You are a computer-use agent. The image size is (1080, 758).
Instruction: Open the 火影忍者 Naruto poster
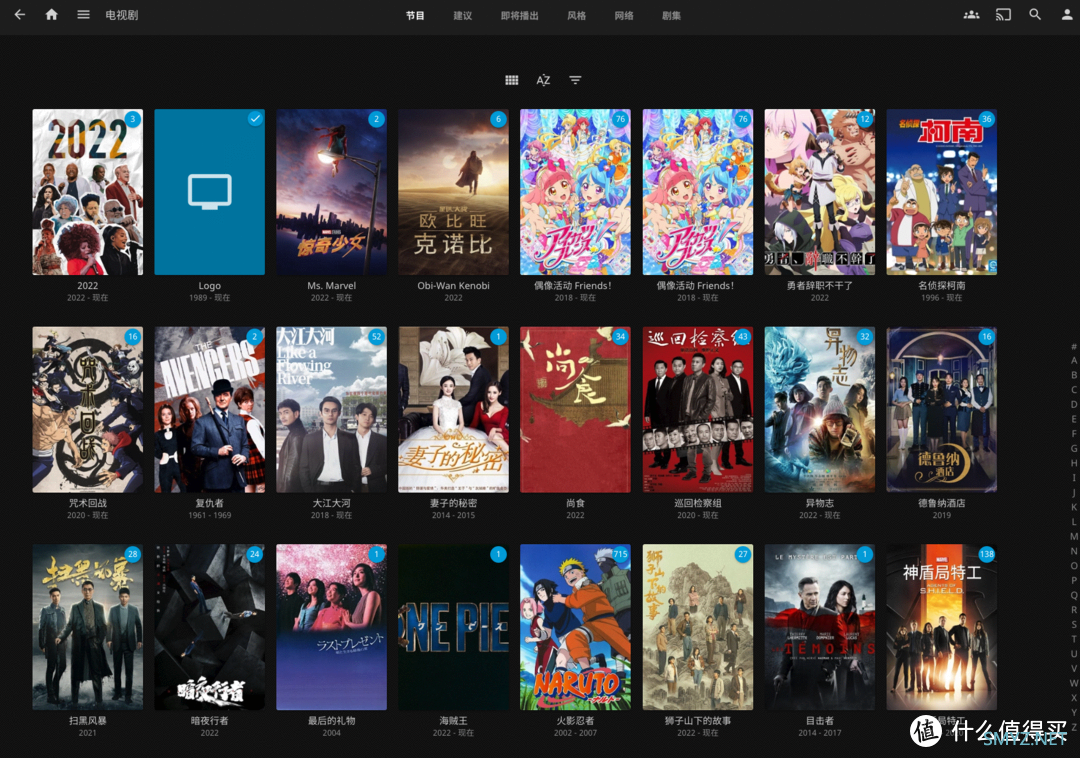pos(575,627)
